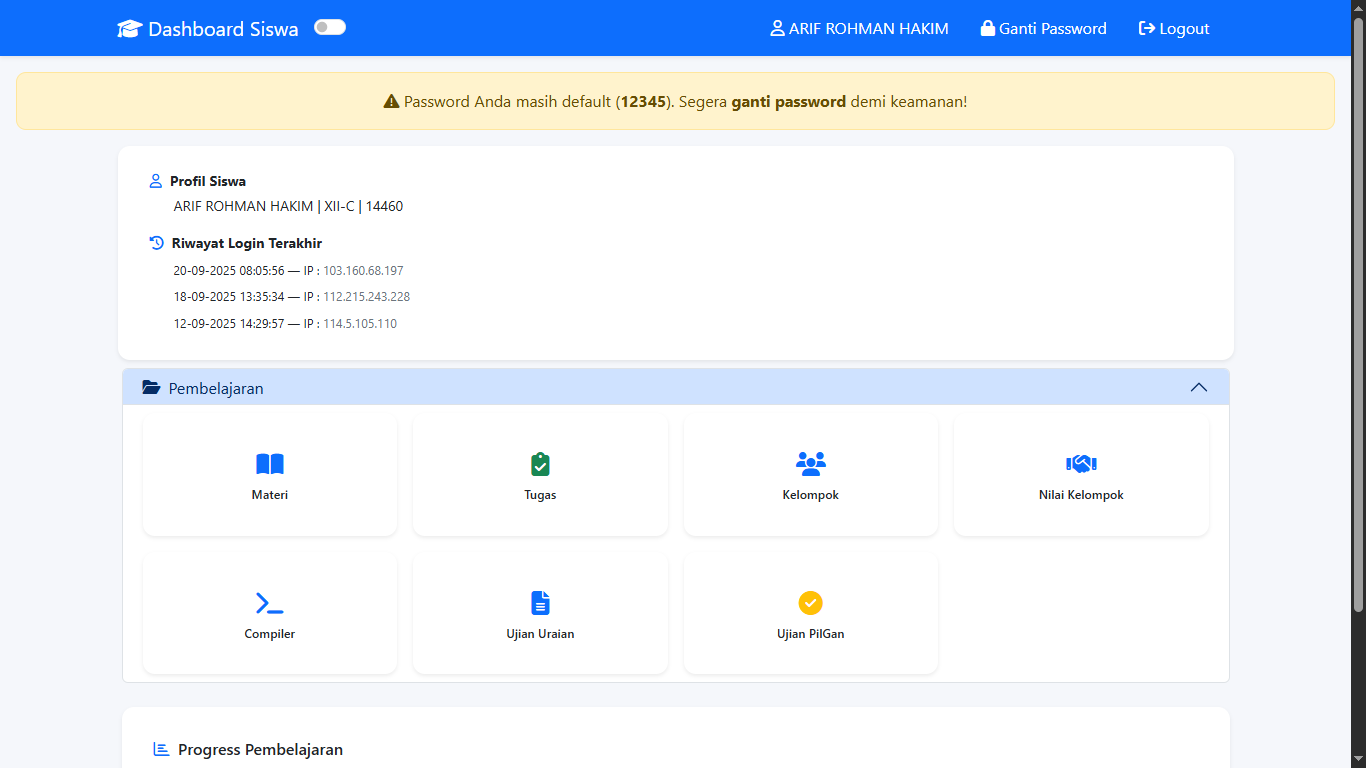Select the Tugas clipboard icon

pos(540,463)
